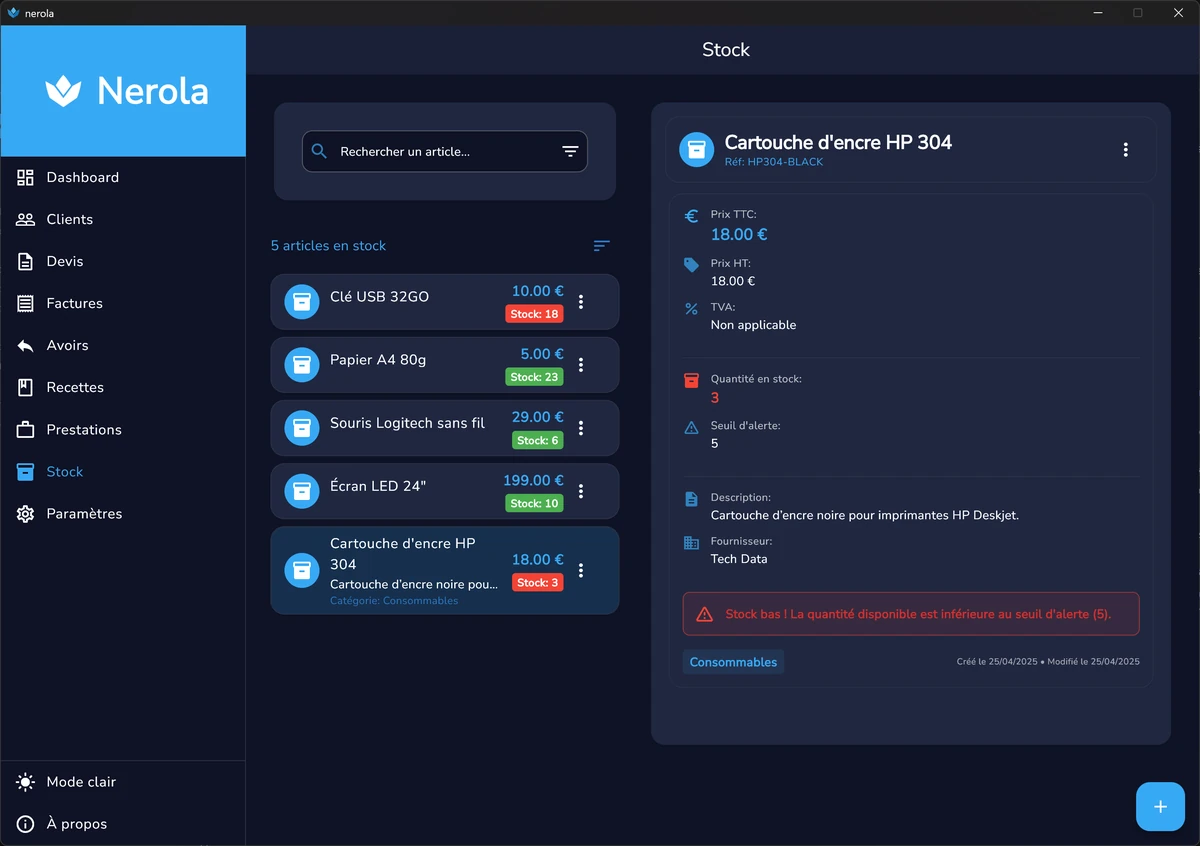
Task: Select the Stock menu entry
Action: 64,471
